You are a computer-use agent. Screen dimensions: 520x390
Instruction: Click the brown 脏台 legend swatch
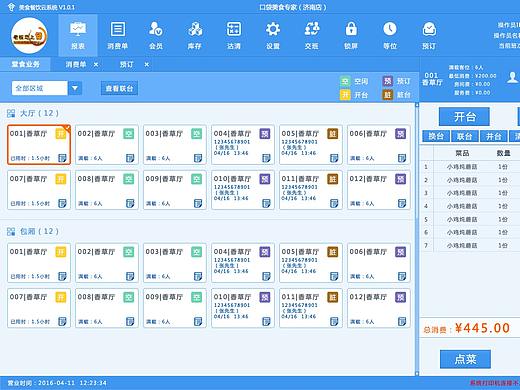(x=387, y=95)
